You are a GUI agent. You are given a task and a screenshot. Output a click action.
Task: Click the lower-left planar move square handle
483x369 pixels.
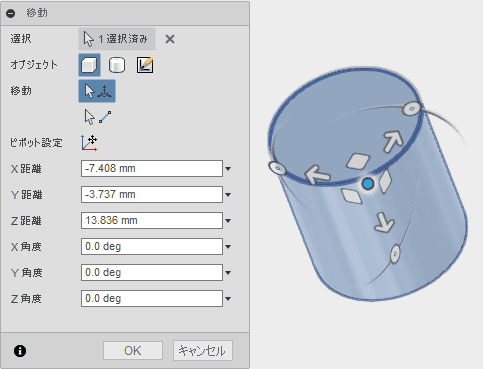[352, 196]
